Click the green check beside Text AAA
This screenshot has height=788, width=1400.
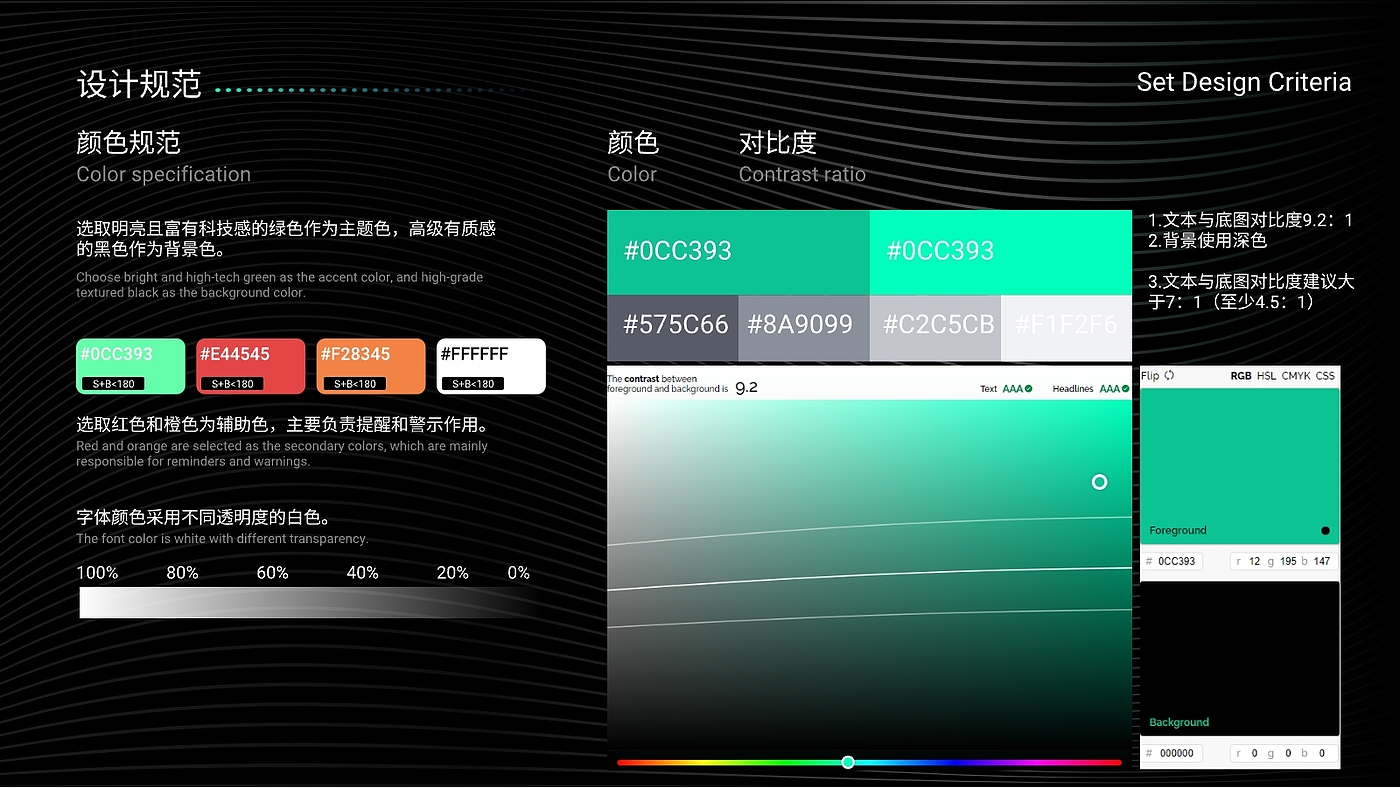[1028, 388]
